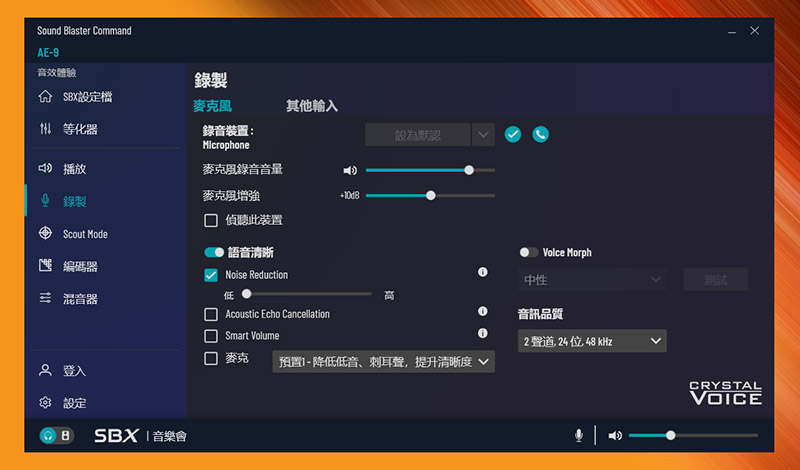Click the speaker icon beside 播放

pos(45,168)
